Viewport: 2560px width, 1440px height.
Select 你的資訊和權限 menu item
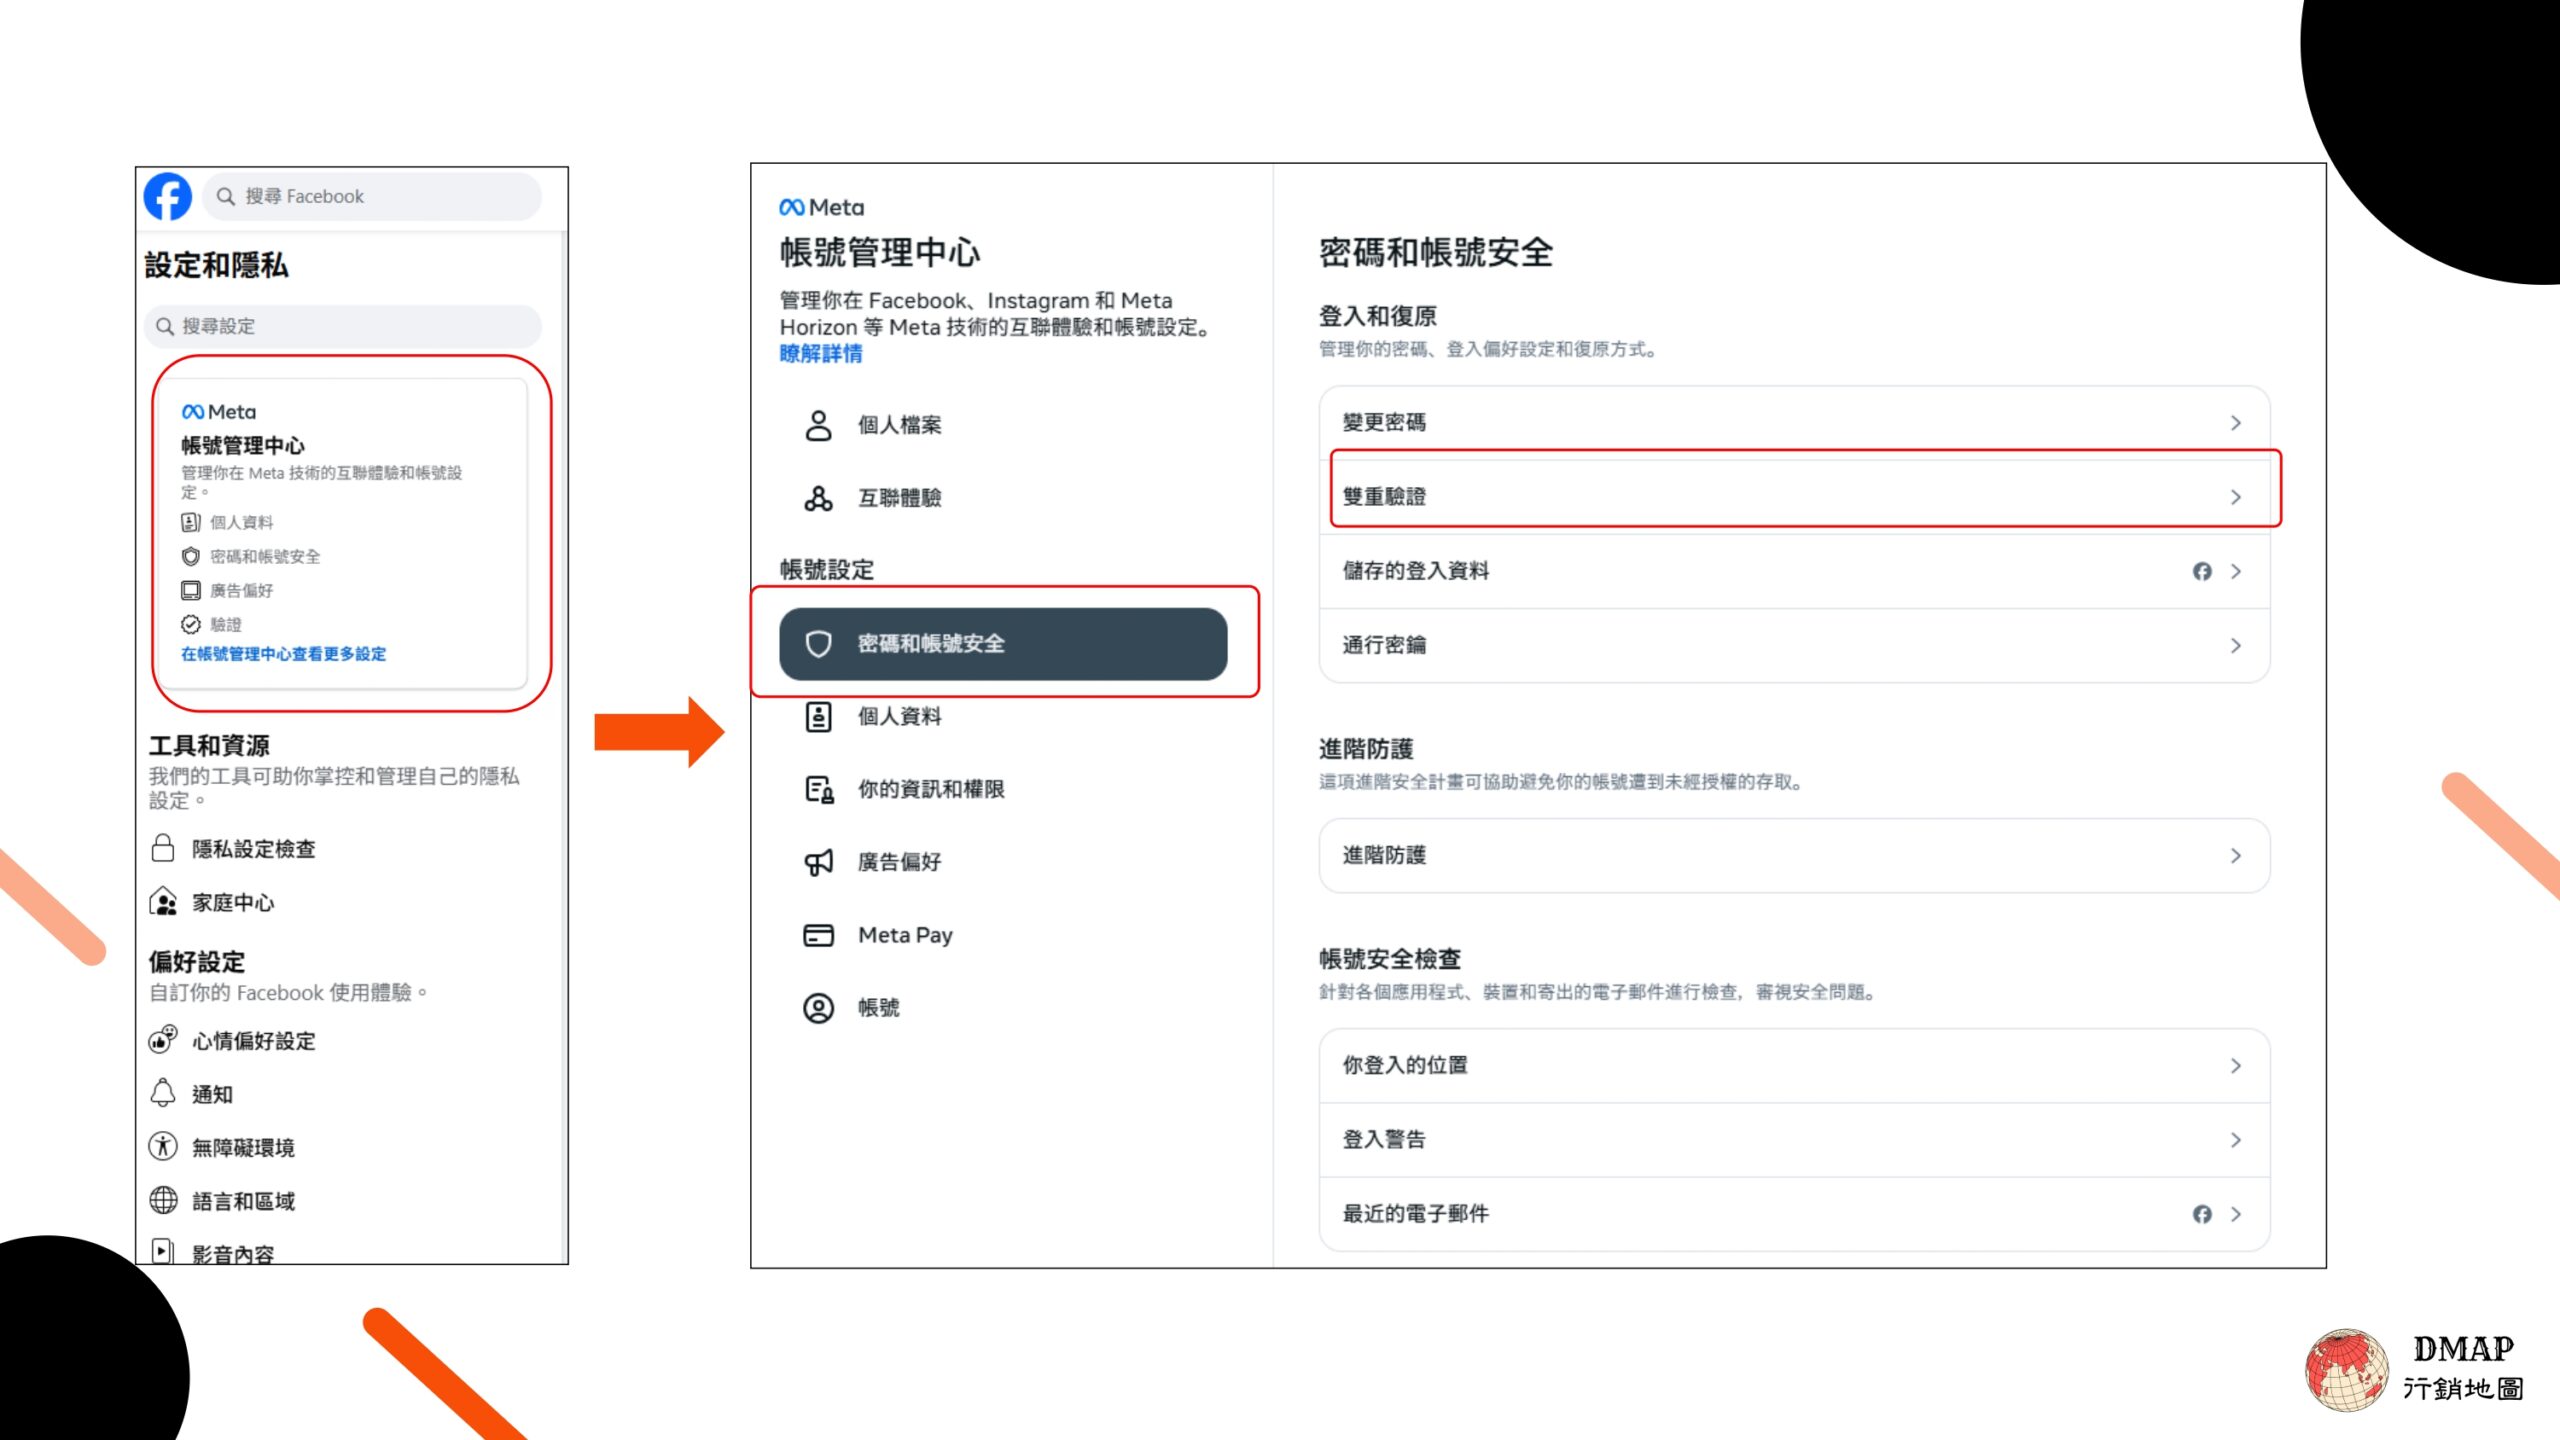(x=930, y=789)
